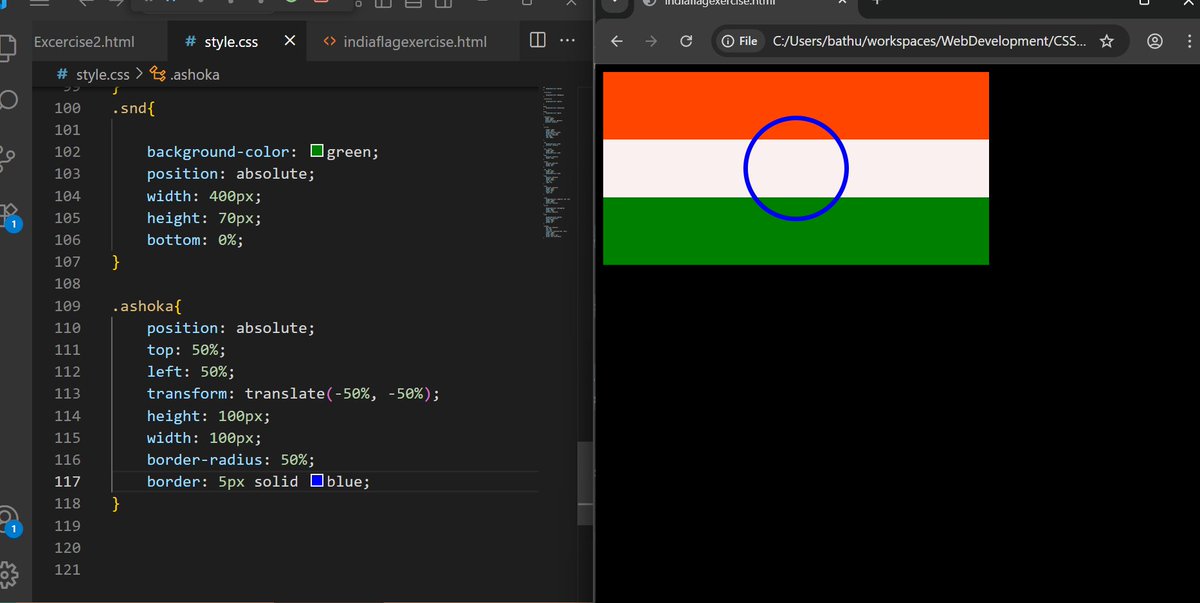This screenshot has height=603, width=1200.
Task: Click the Chrome address bar URL
Action: pyautogui.click(x=929, y=42)
